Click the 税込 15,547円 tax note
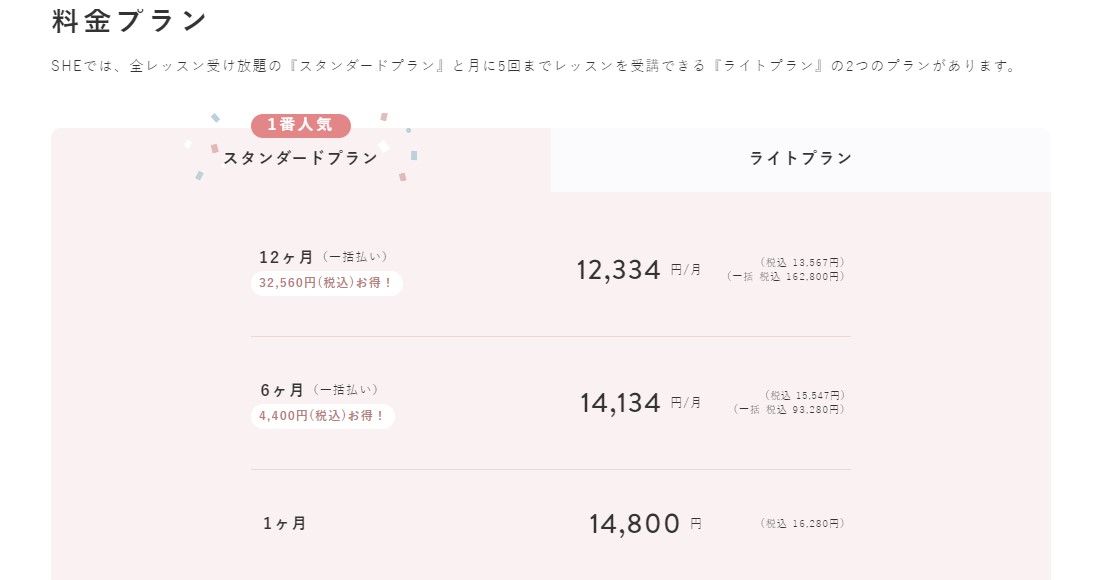 804,395
